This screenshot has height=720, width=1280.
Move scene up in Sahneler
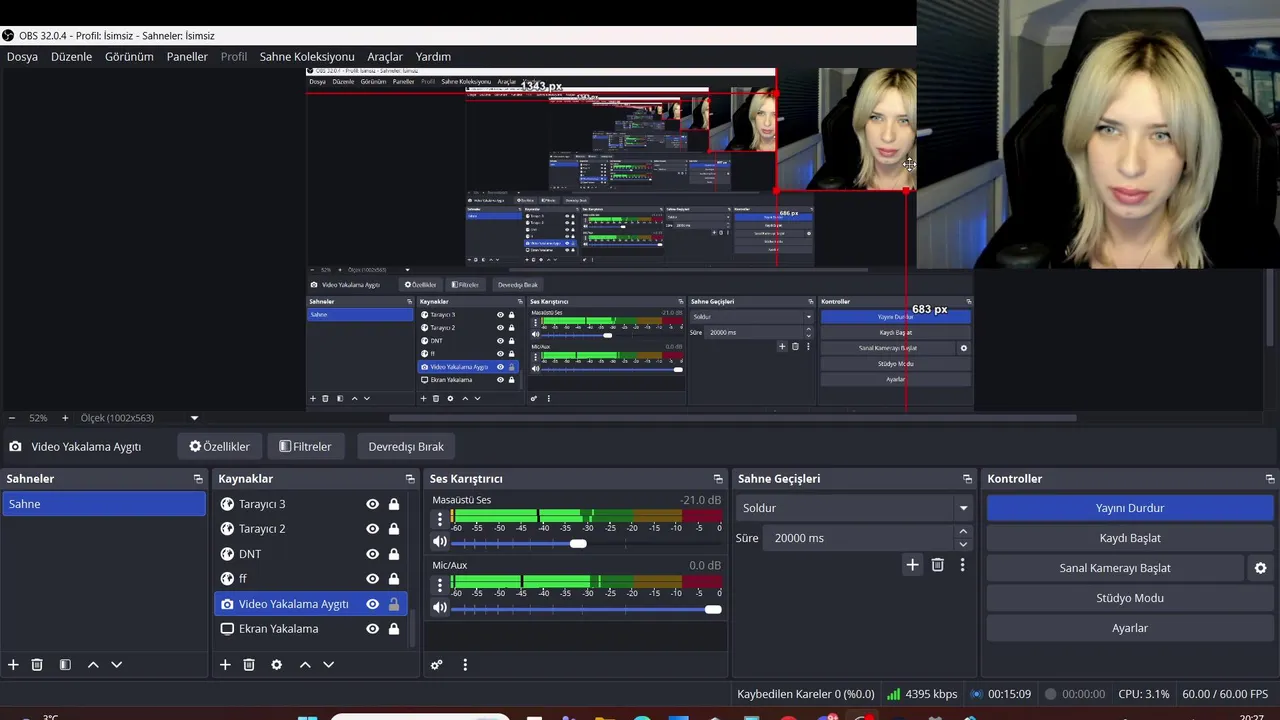tap(93, 664)
